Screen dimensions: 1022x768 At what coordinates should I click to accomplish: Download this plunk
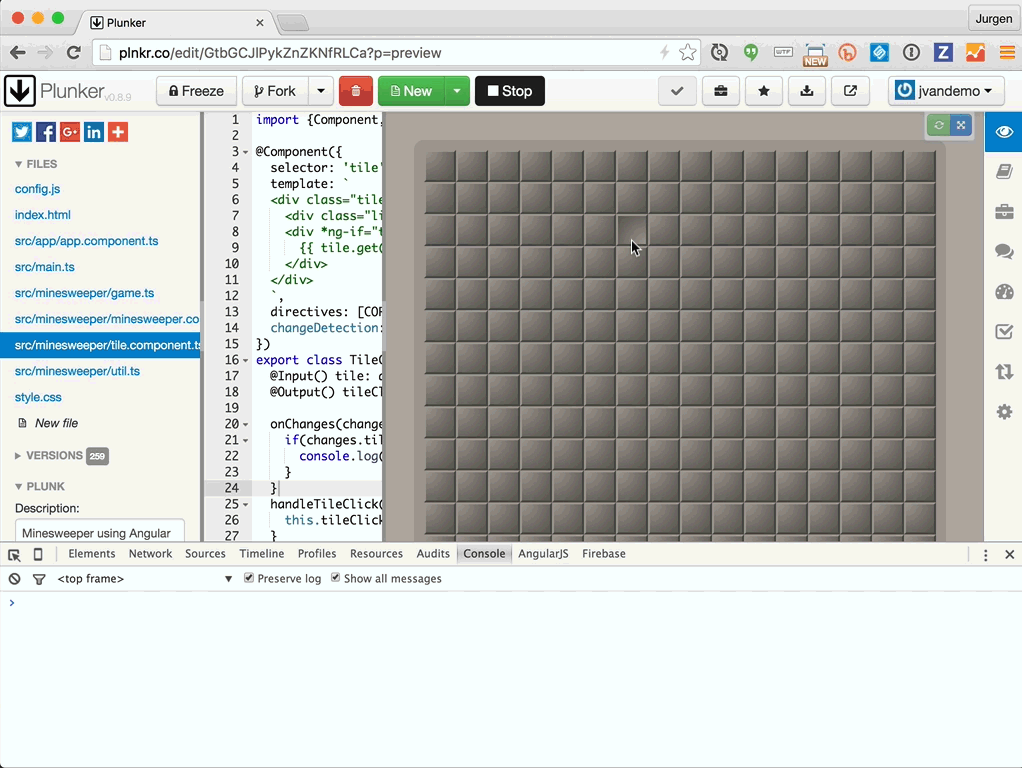pyautogui.click(x=806, y=90)
